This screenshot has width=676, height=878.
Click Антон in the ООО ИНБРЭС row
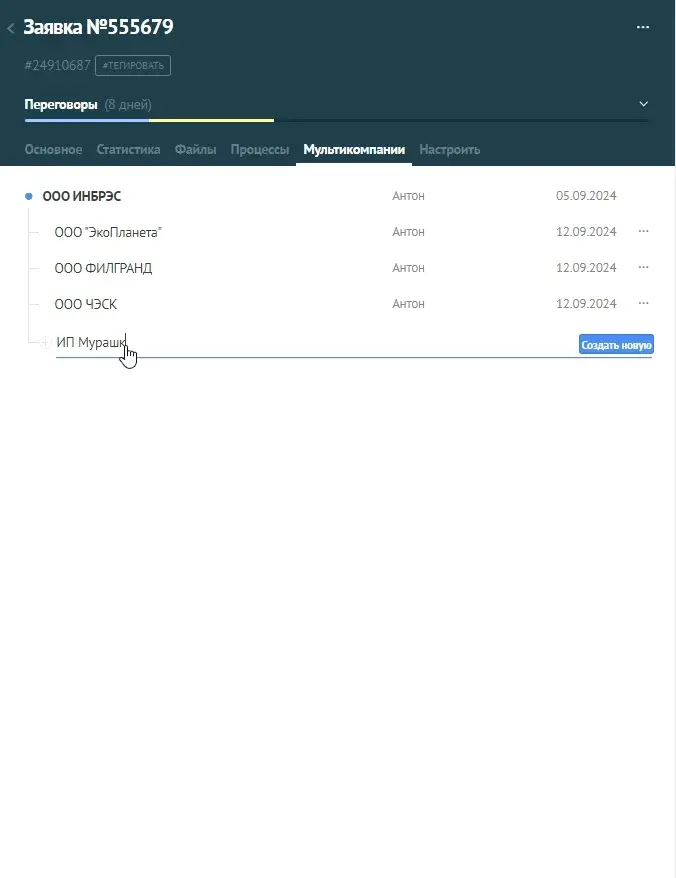pos(408,196)
